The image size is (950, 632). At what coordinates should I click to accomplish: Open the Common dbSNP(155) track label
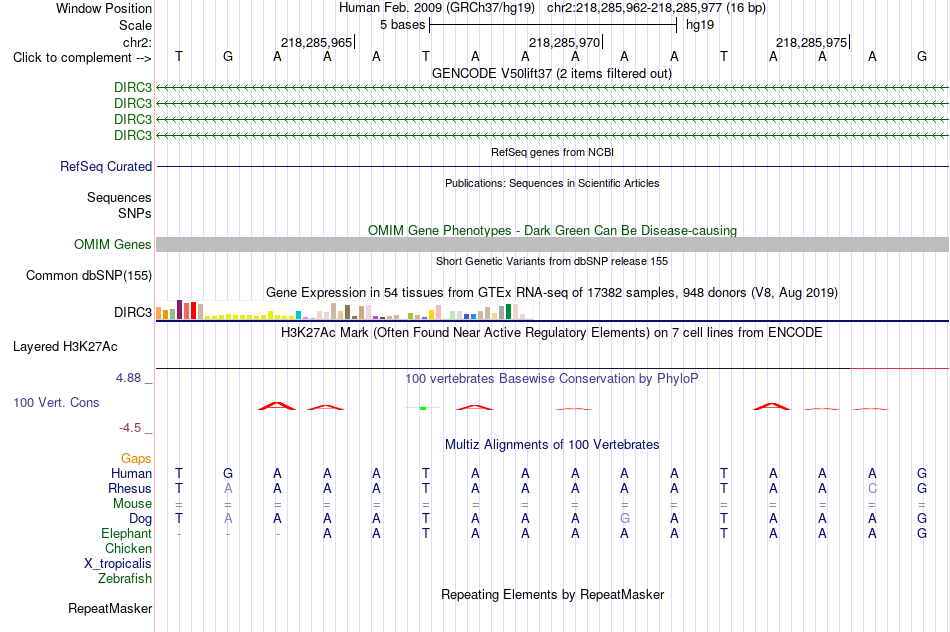click(x=89, y=276)
